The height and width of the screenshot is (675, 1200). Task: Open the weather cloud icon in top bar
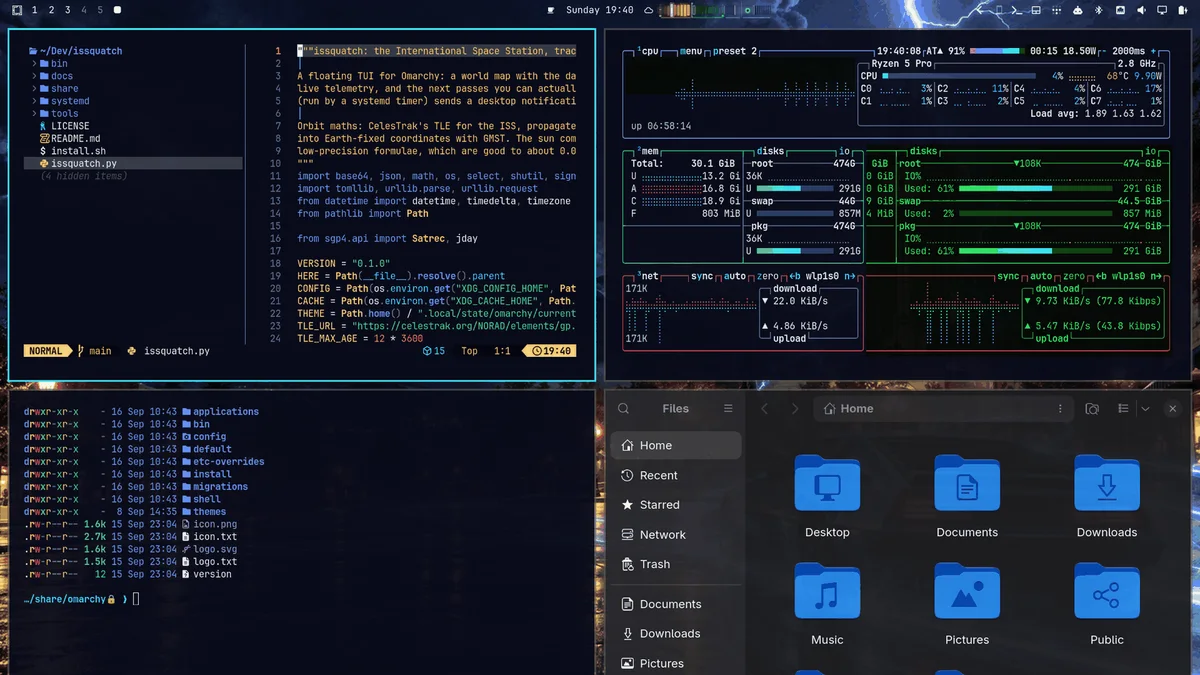click(648, 10)
